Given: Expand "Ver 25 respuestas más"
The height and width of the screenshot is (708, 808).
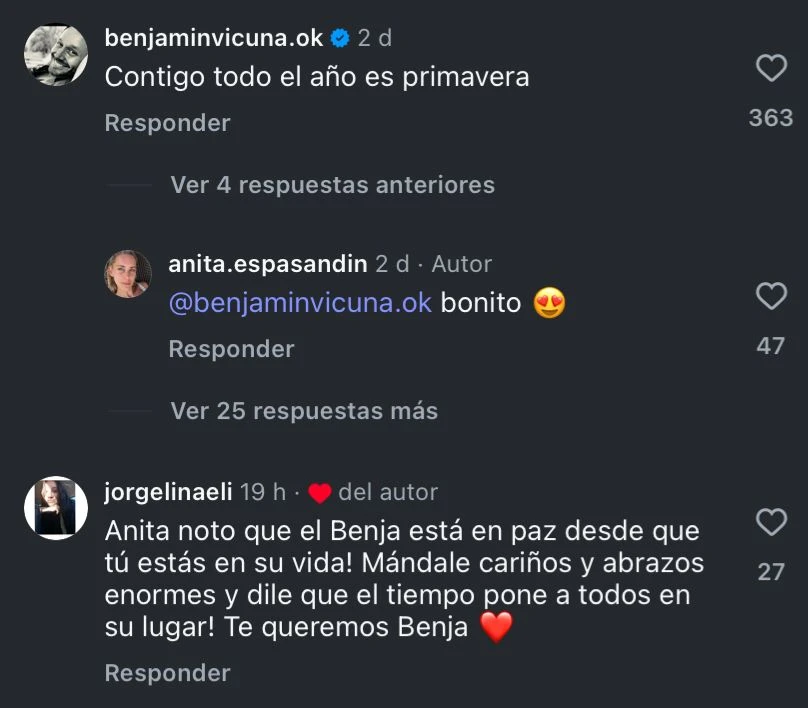Looking at the screenshot, I should (x=304, y=411).
